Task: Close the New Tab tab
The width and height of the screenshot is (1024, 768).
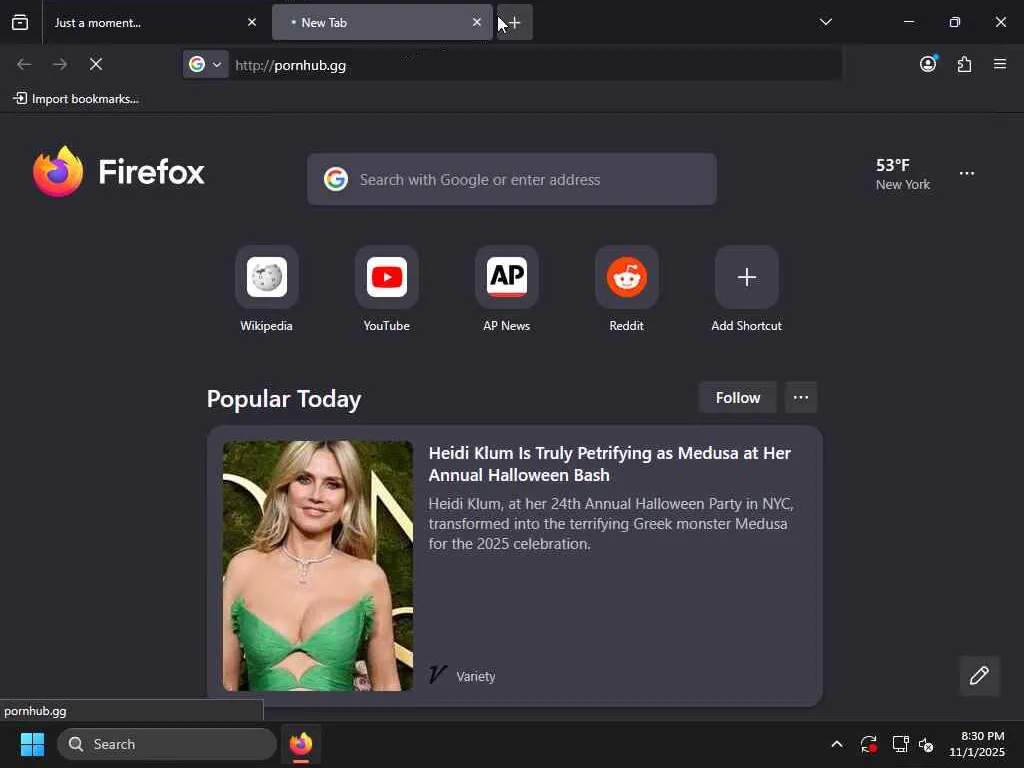Action: point(477,22)
